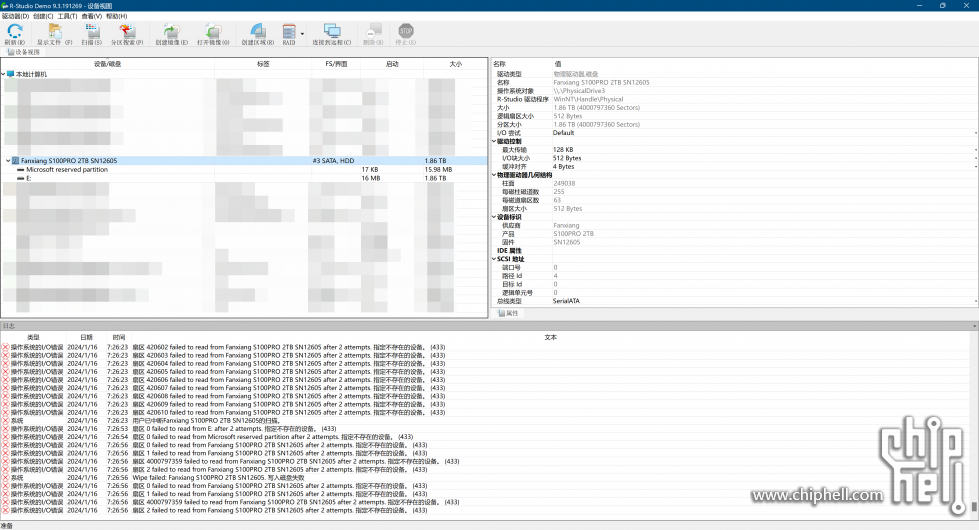Open the I/O块大小 512 Bytes dropdown

click(975, 159)
